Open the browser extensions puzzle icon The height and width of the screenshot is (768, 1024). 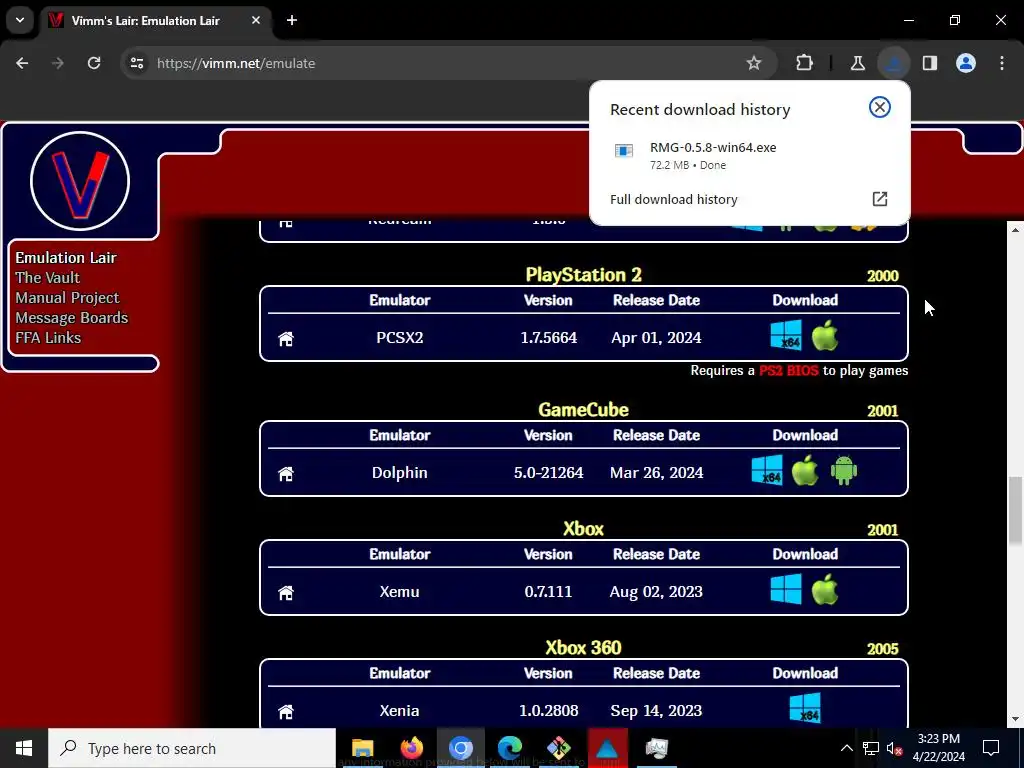click(805, 63)
